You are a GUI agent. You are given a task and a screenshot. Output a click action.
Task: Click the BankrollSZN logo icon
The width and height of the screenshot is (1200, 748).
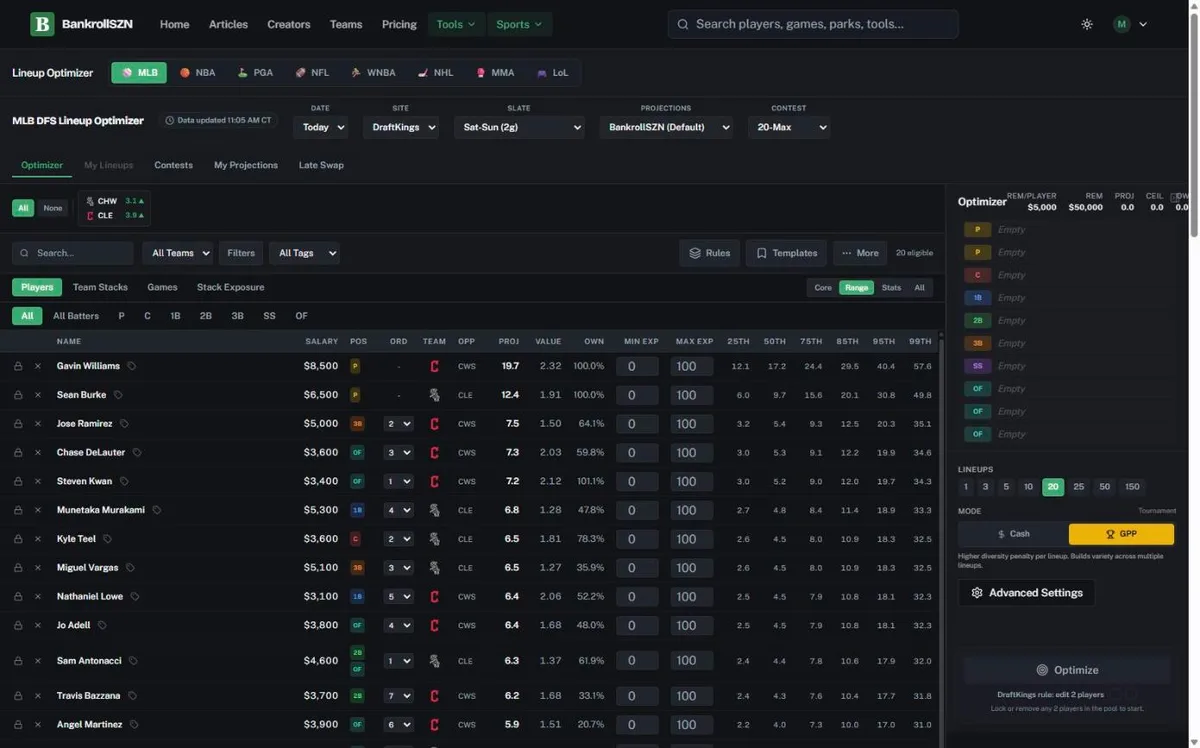(x=42, y=24)
